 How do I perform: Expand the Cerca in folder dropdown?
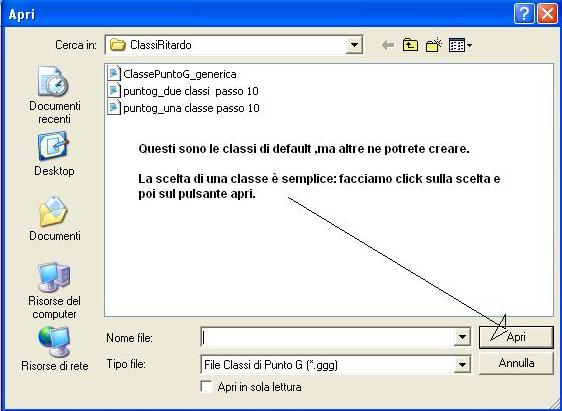[354, 45]
